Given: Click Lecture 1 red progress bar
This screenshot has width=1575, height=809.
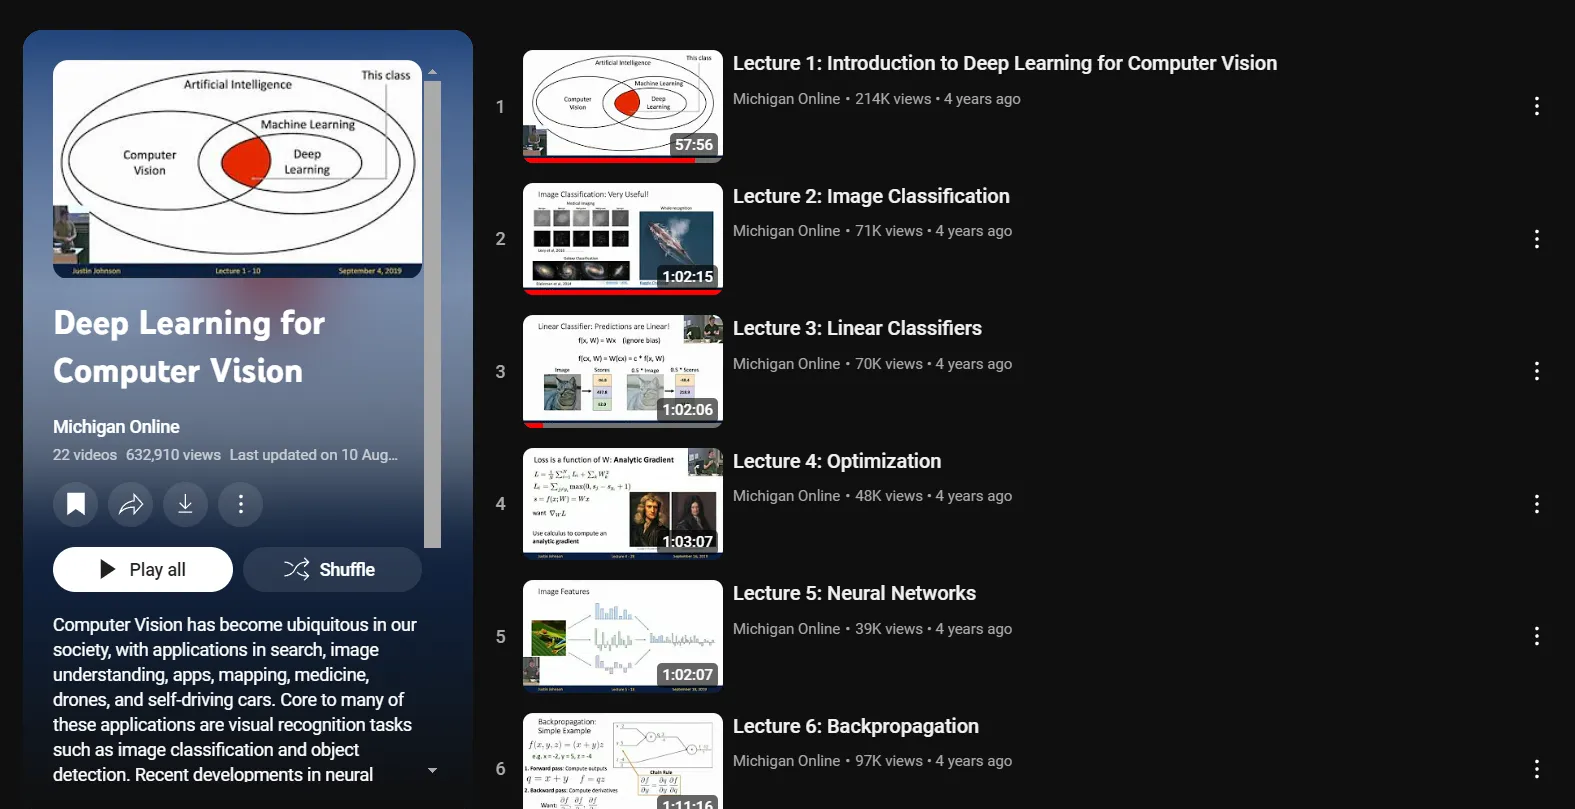Looking at the screenshot, I should click(x=610, y=160).
